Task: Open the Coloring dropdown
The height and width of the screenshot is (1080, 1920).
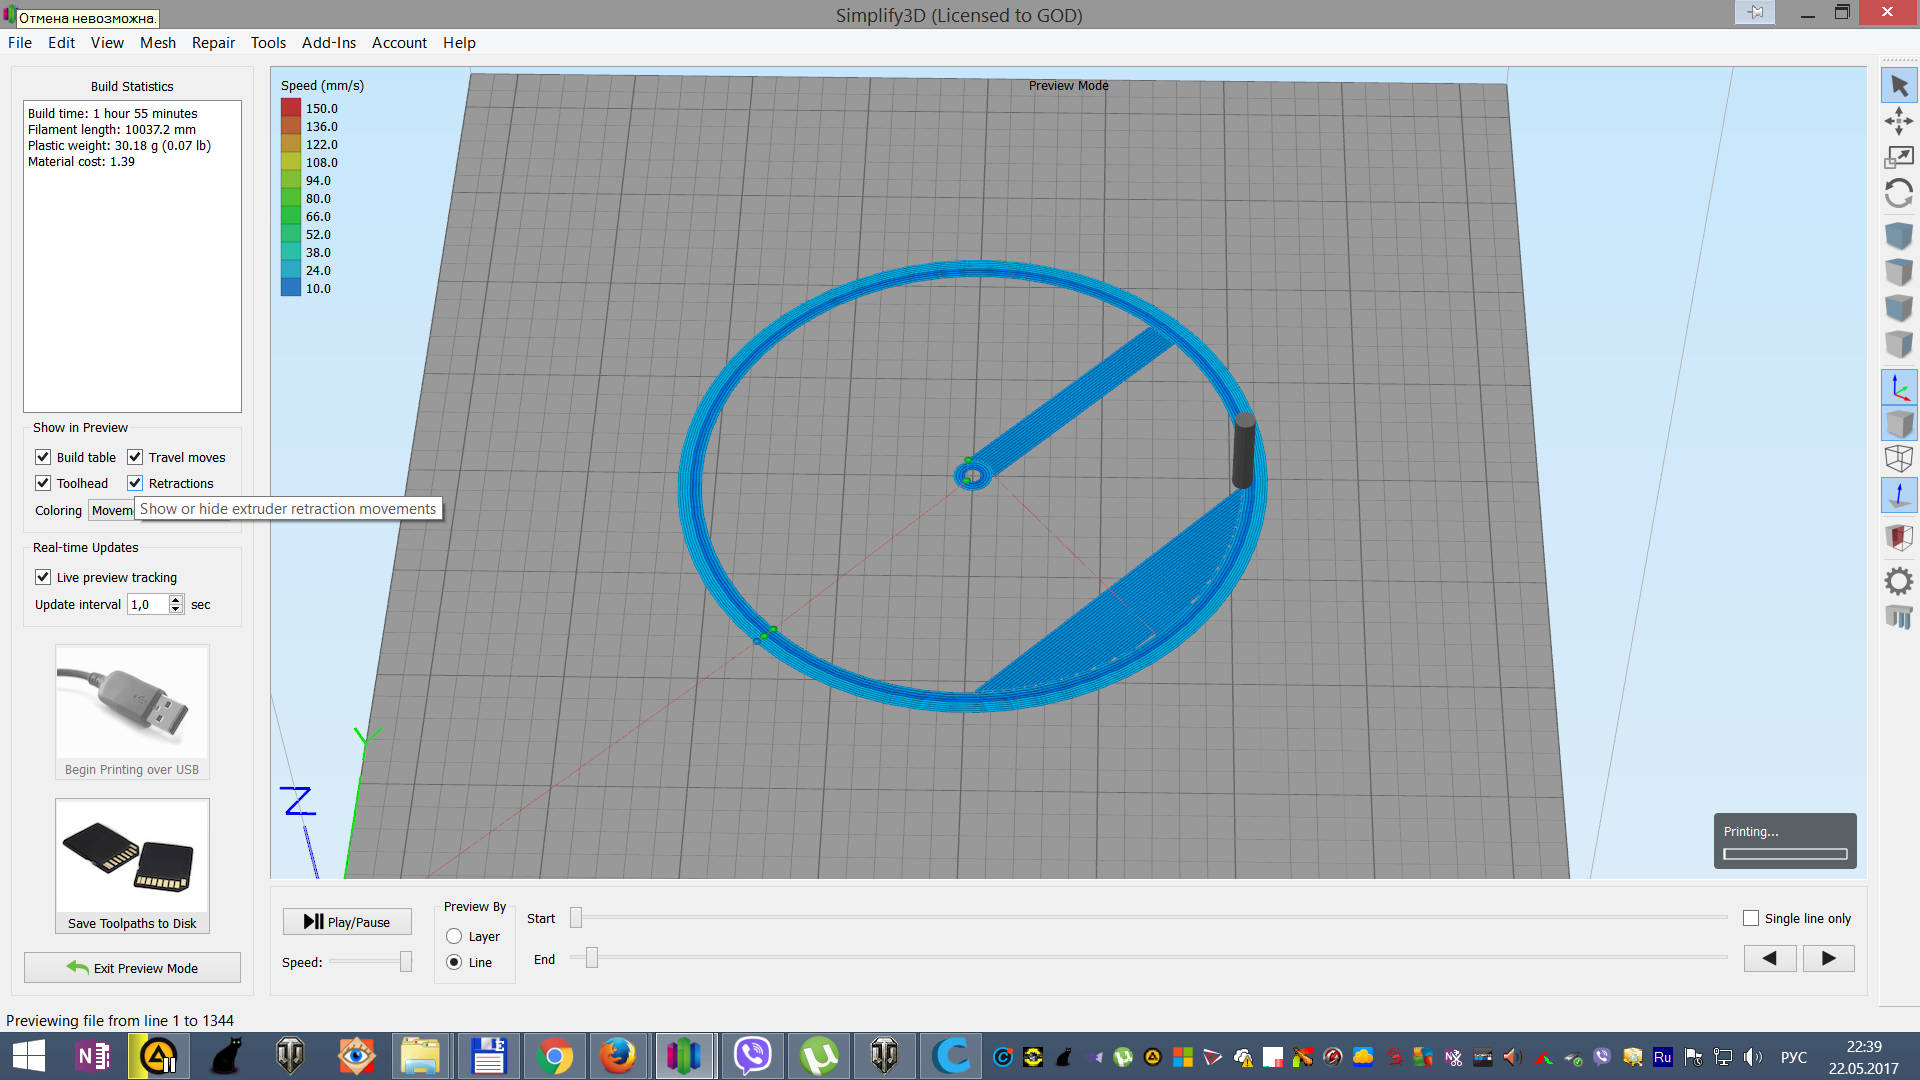Action: (112, 511)
